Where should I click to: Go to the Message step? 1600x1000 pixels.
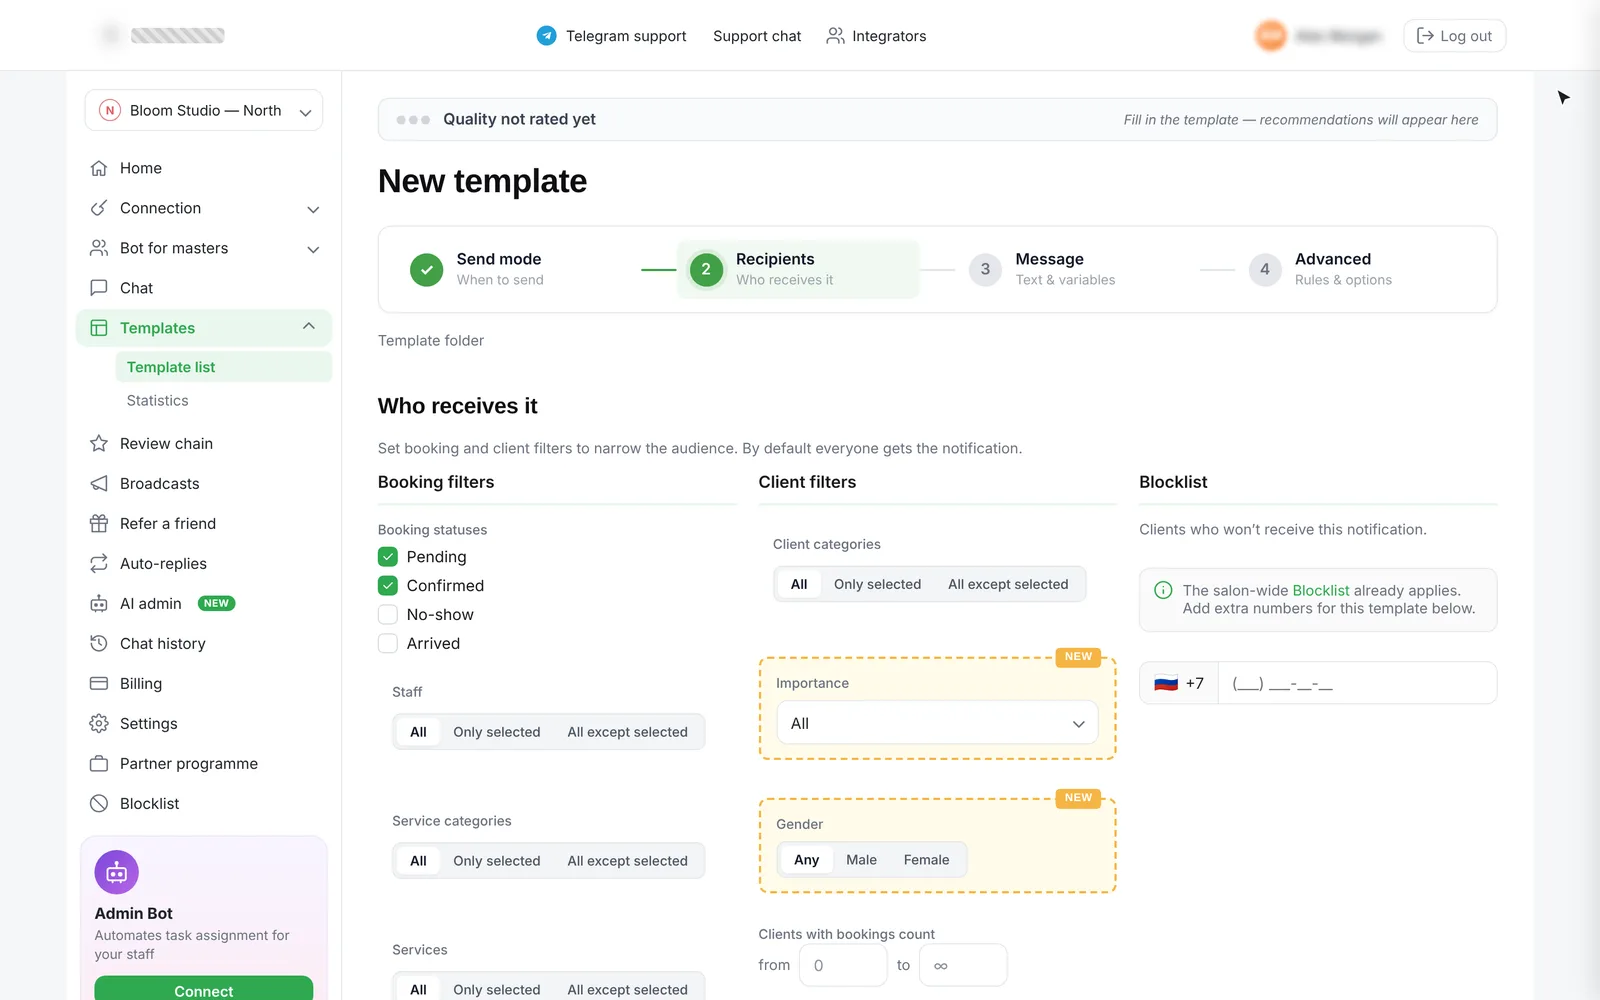click(x=1042, y=269)
